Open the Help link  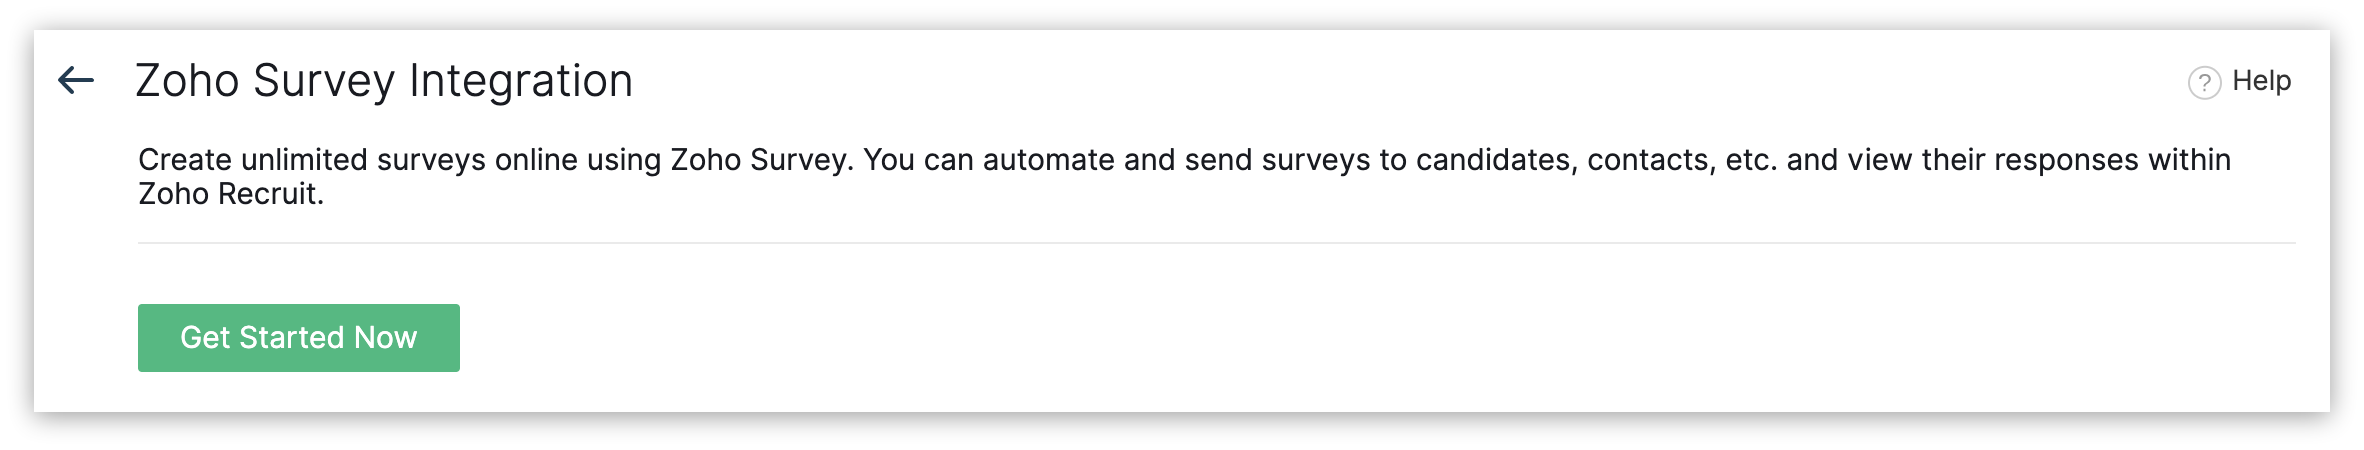[x=2260, y=81]
